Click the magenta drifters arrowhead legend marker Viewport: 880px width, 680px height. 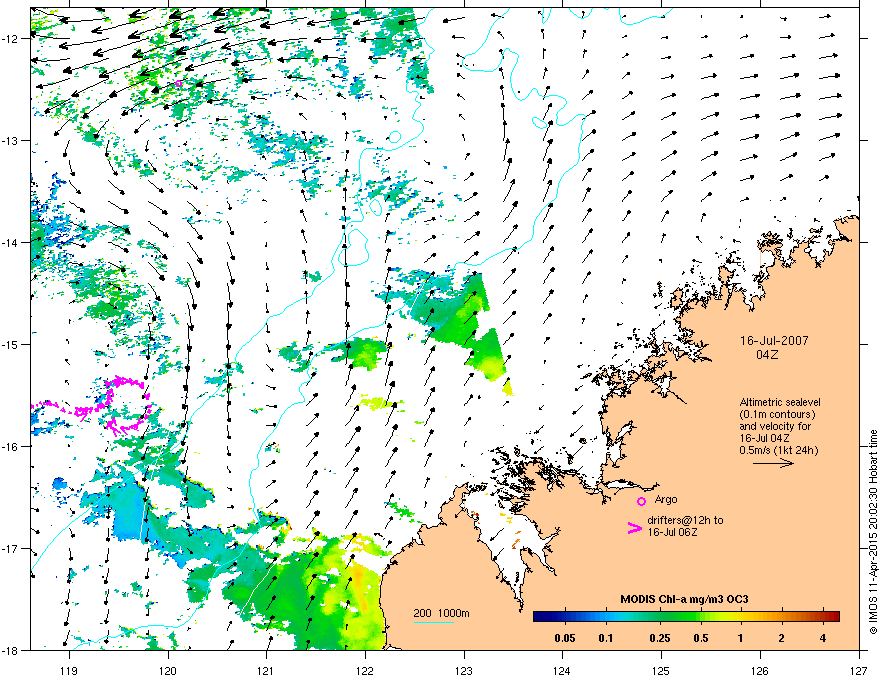[x=635, y=528]
